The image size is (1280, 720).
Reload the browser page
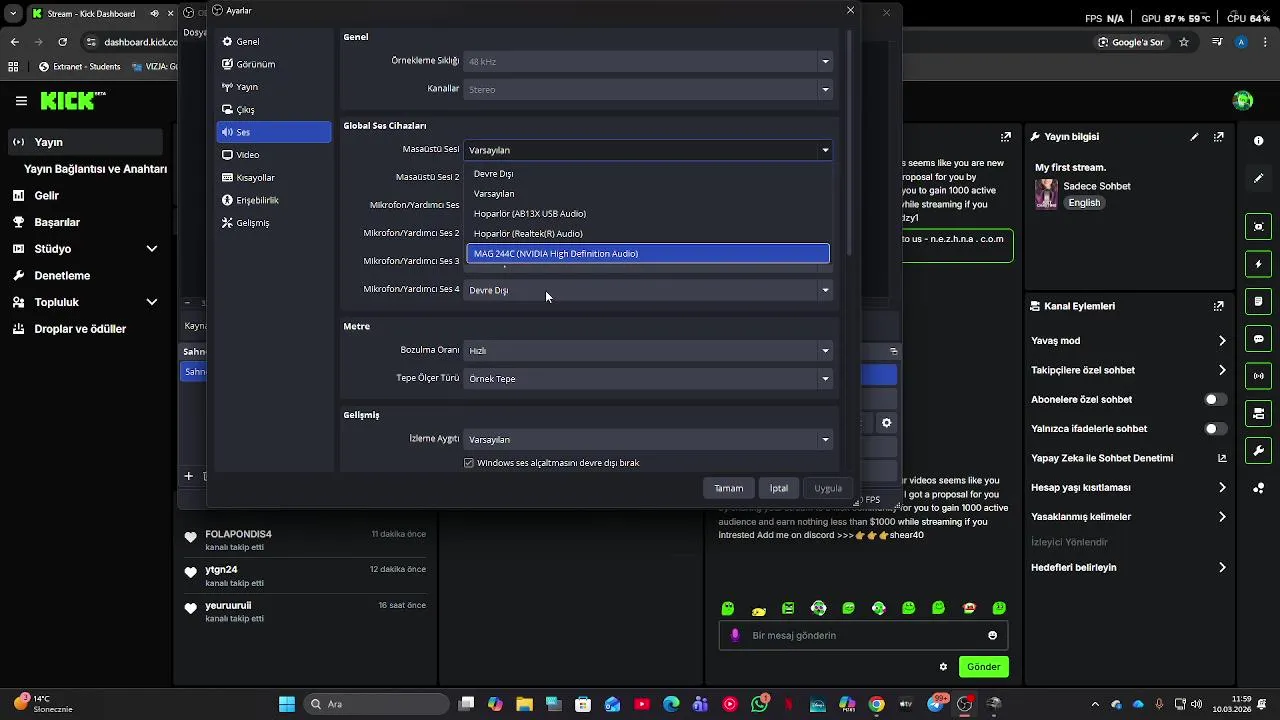click(x=62, y=42)
